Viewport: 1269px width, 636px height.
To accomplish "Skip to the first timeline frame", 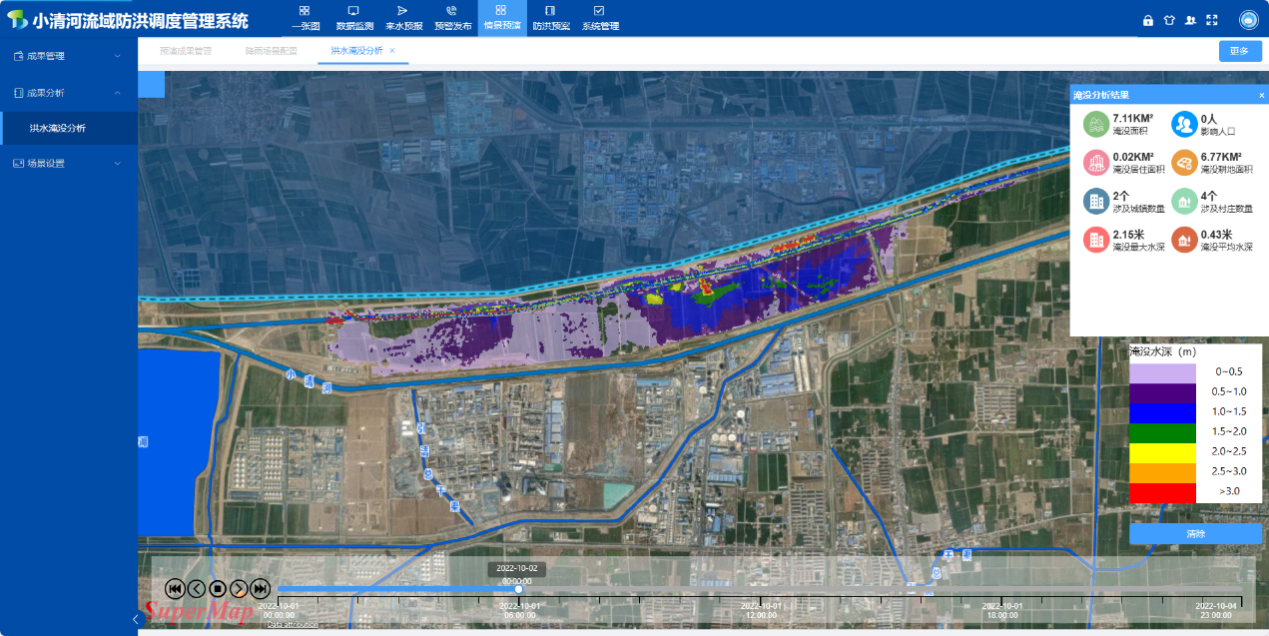I will (174, 589).
